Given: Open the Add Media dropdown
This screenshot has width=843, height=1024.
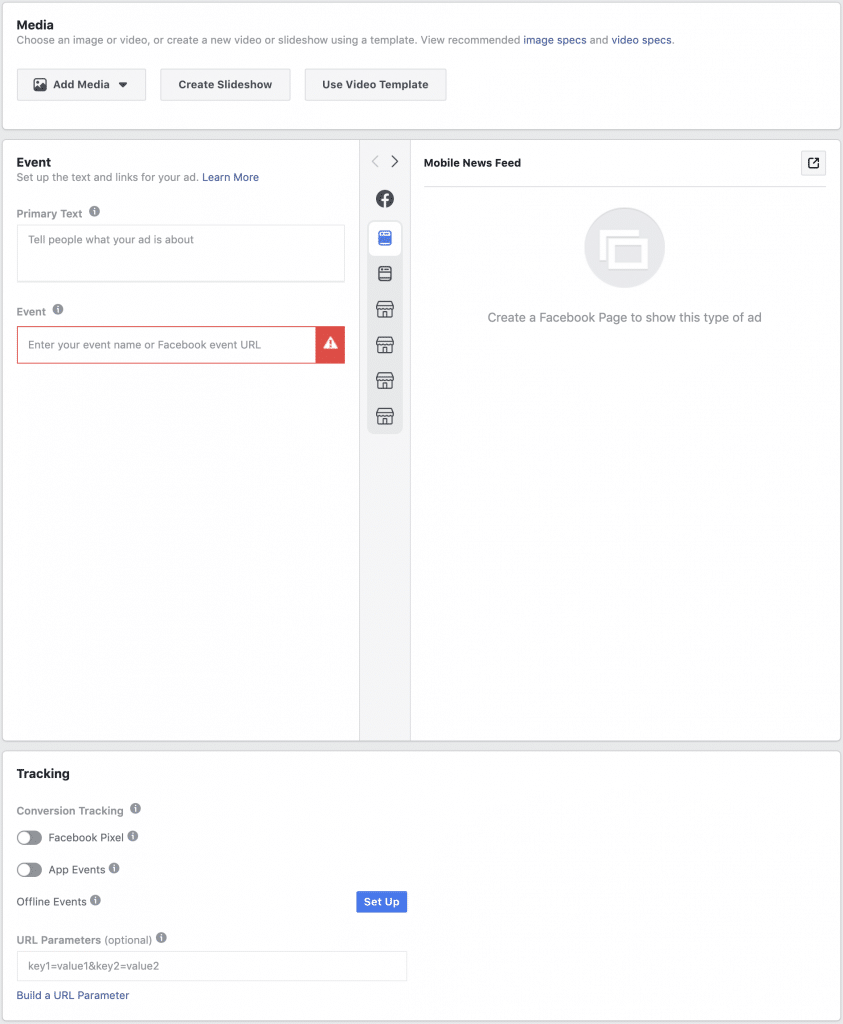Looking at the screenshot, I should click(x=81, y=85).
